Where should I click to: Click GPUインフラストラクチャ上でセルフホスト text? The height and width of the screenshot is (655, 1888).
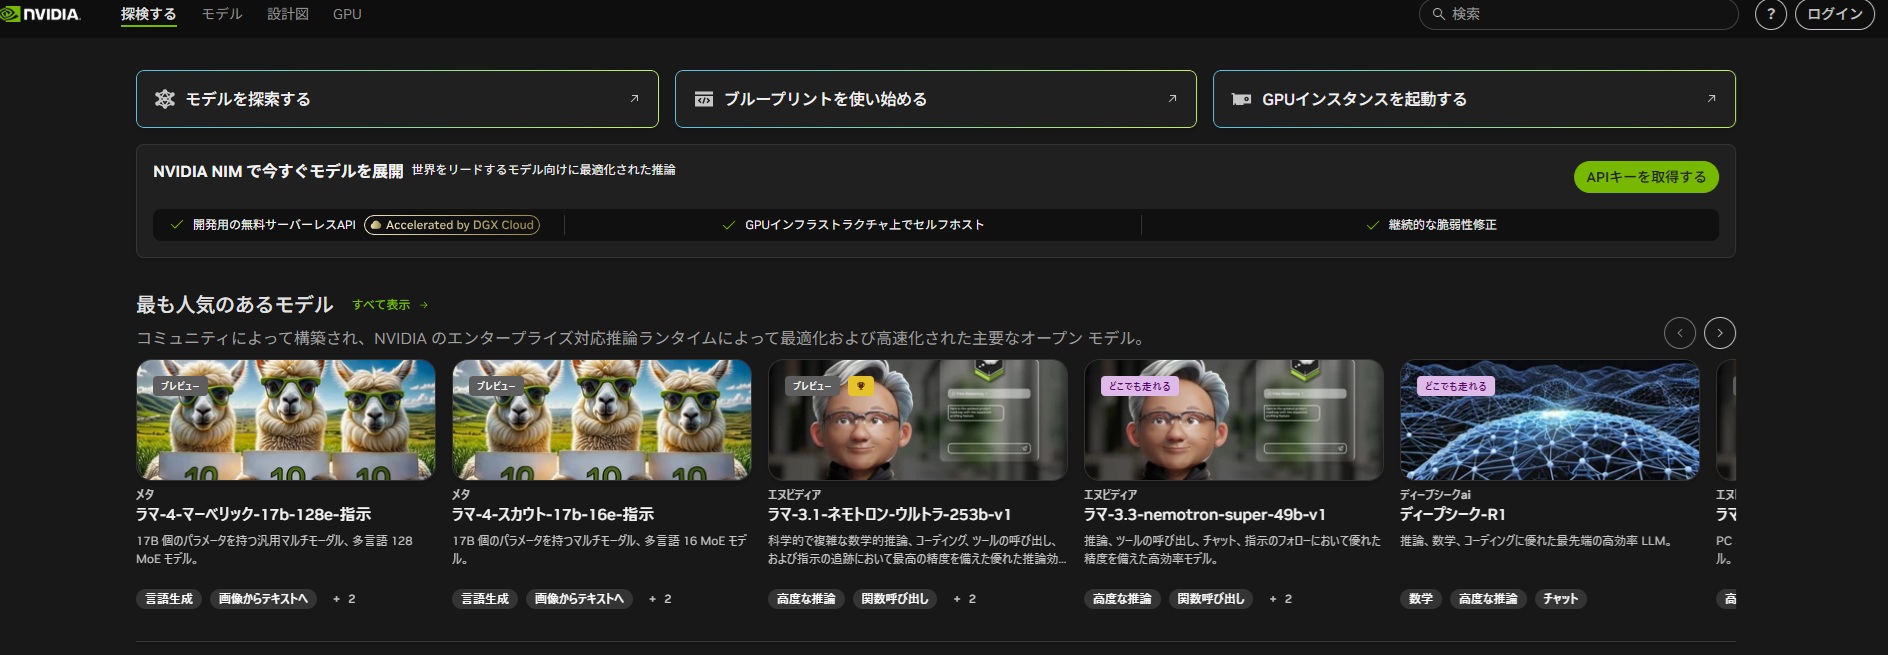[864, 225]
